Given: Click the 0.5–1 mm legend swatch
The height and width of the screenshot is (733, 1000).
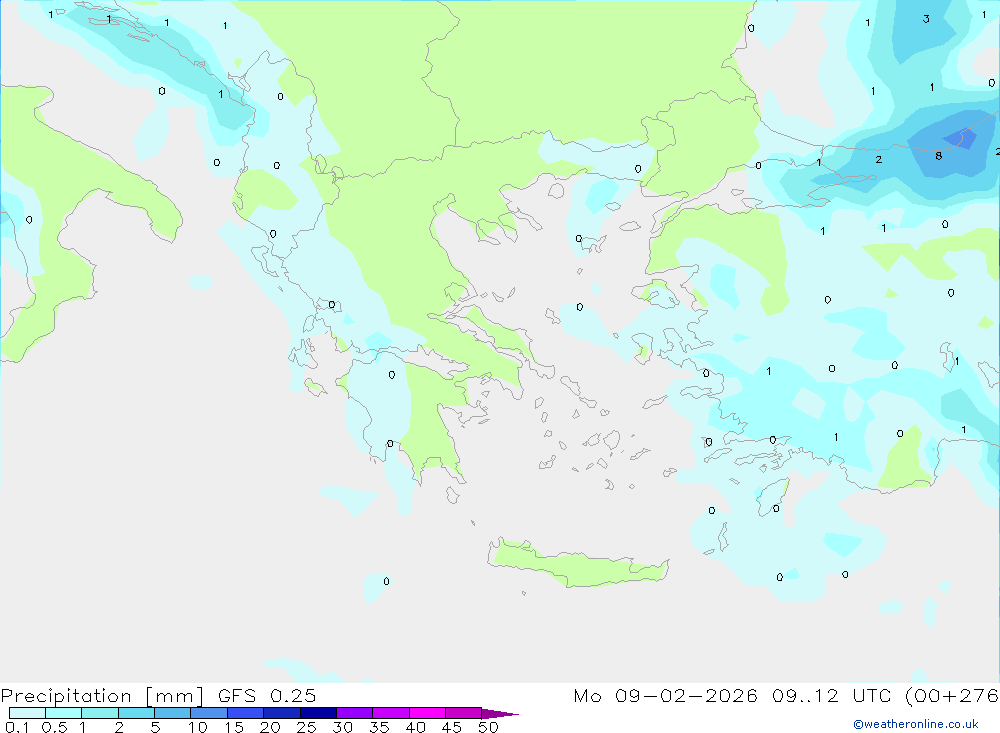Looking at the screenshot, I should click(63, 713).
